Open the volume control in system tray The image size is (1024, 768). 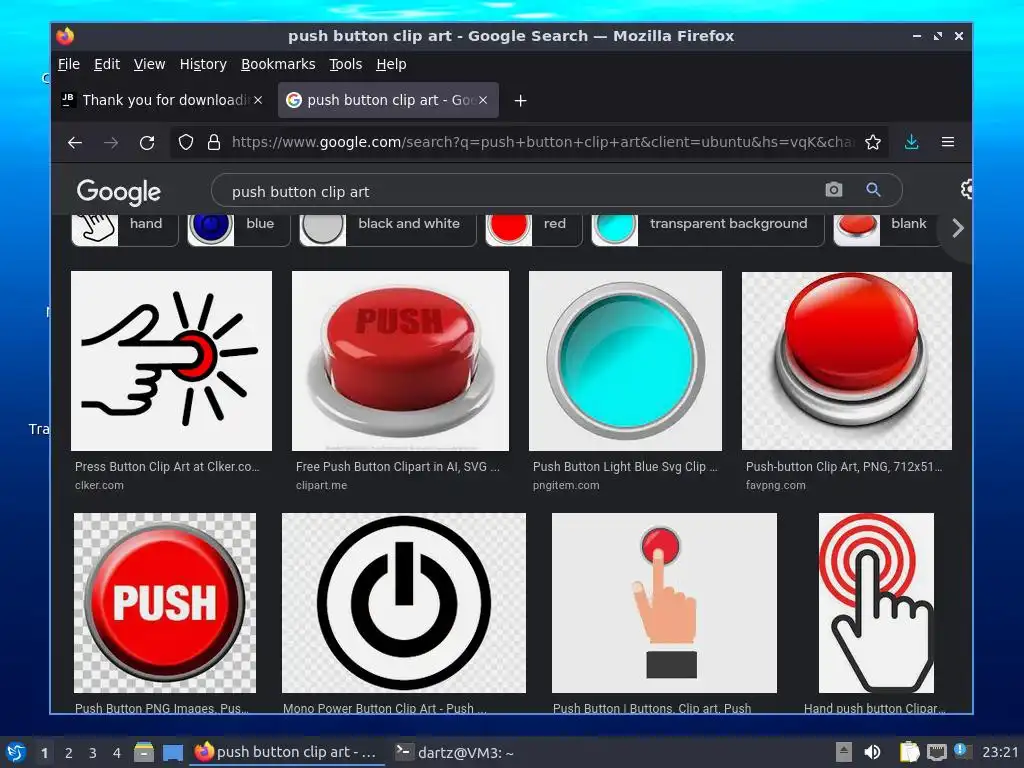(x=872, y=752)
